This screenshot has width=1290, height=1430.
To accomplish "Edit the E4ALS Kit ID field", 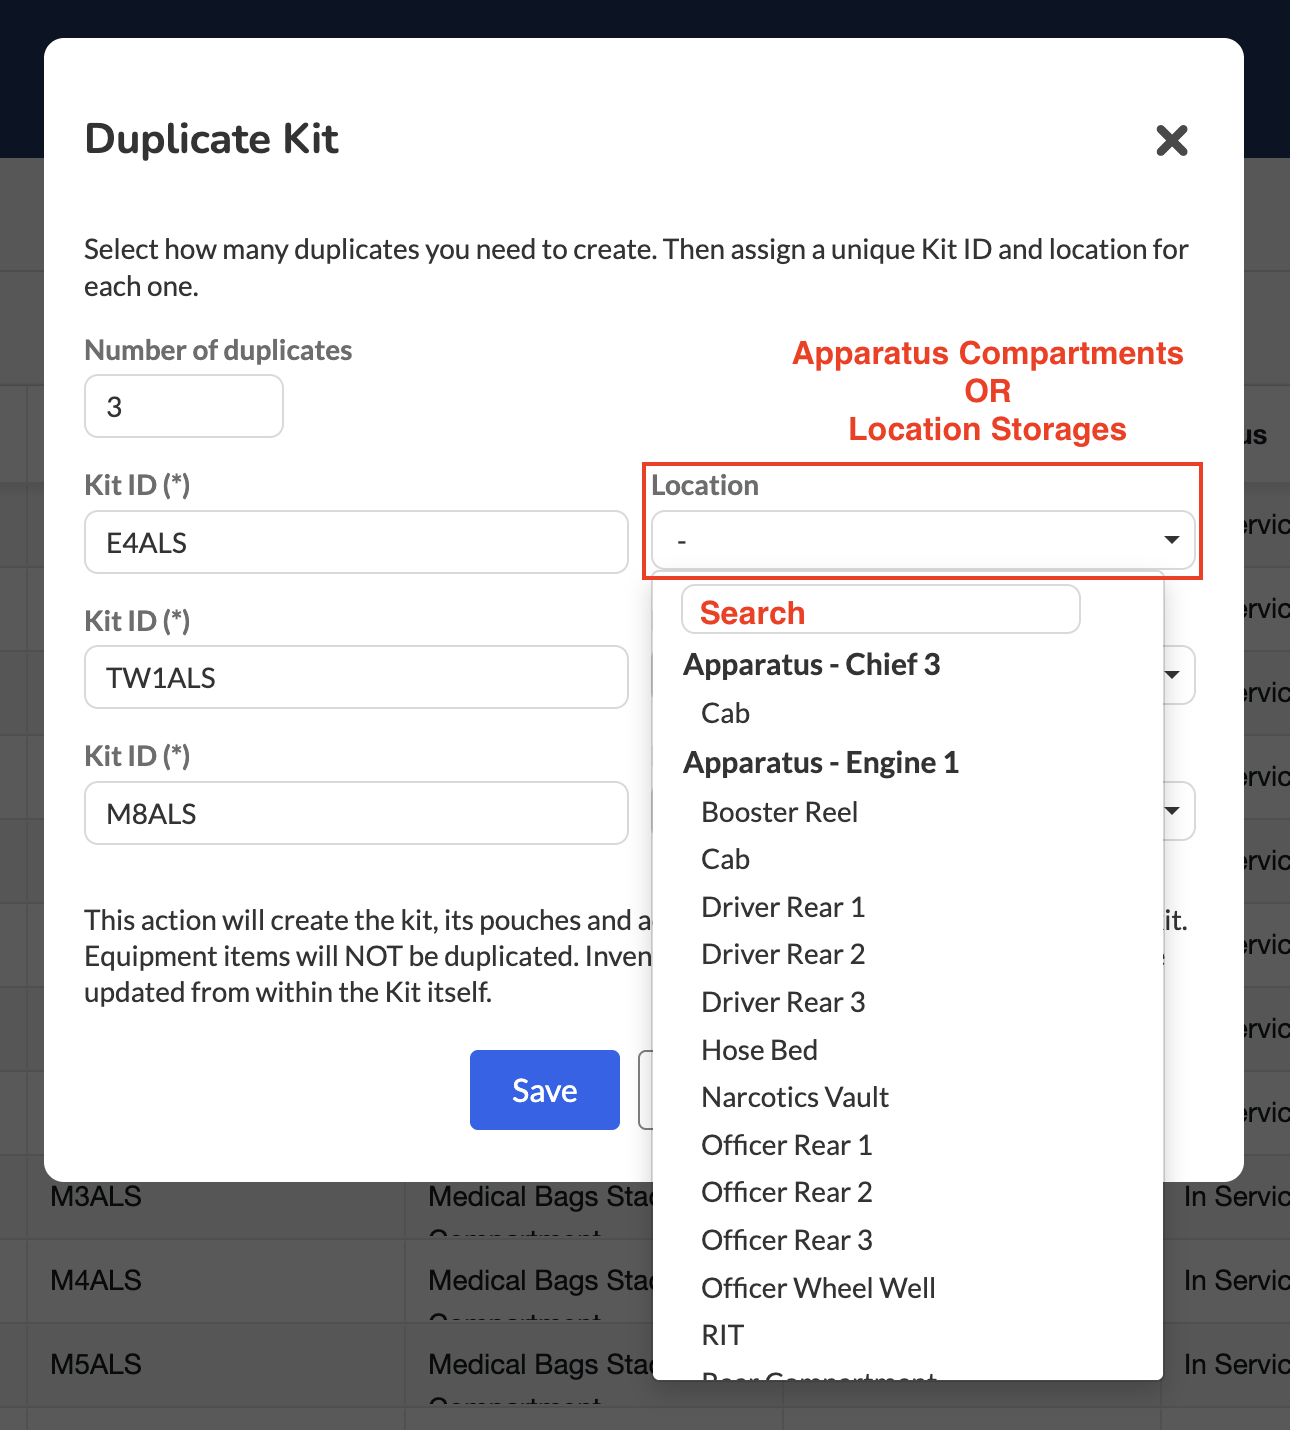I will tap(356, 542).
